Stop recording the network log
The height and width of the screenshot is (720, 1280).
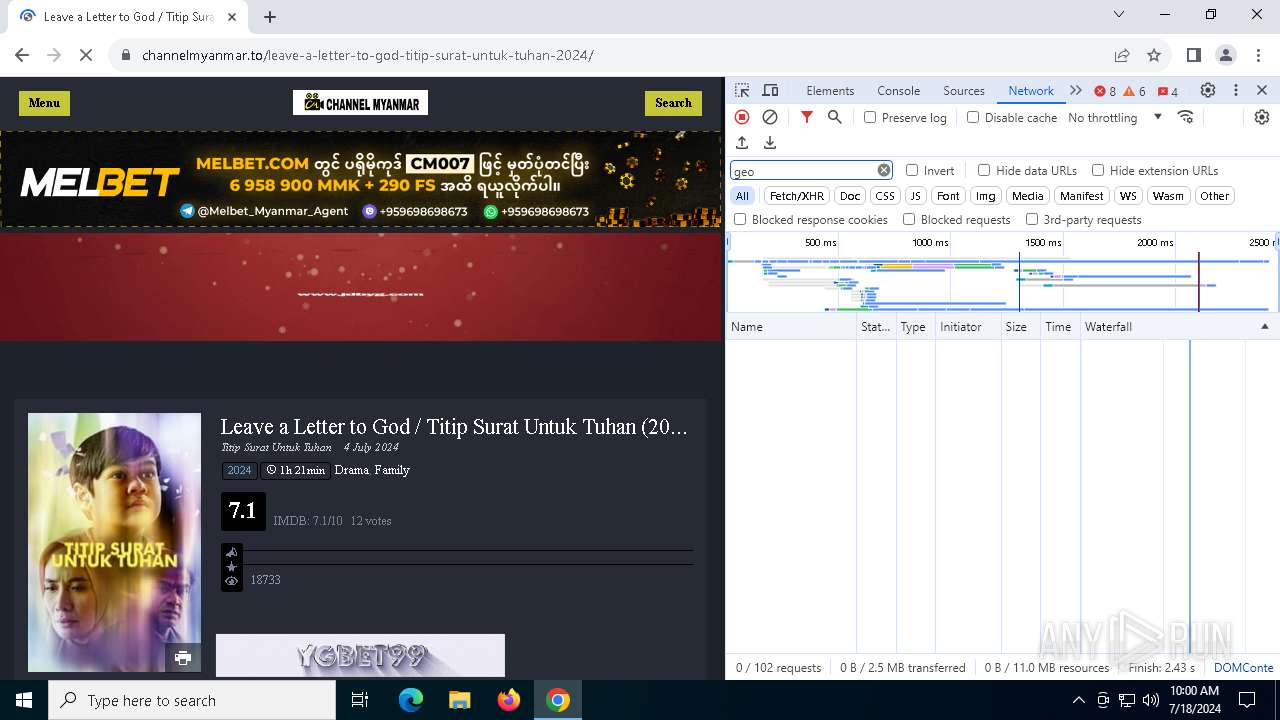tap(742, 117)
